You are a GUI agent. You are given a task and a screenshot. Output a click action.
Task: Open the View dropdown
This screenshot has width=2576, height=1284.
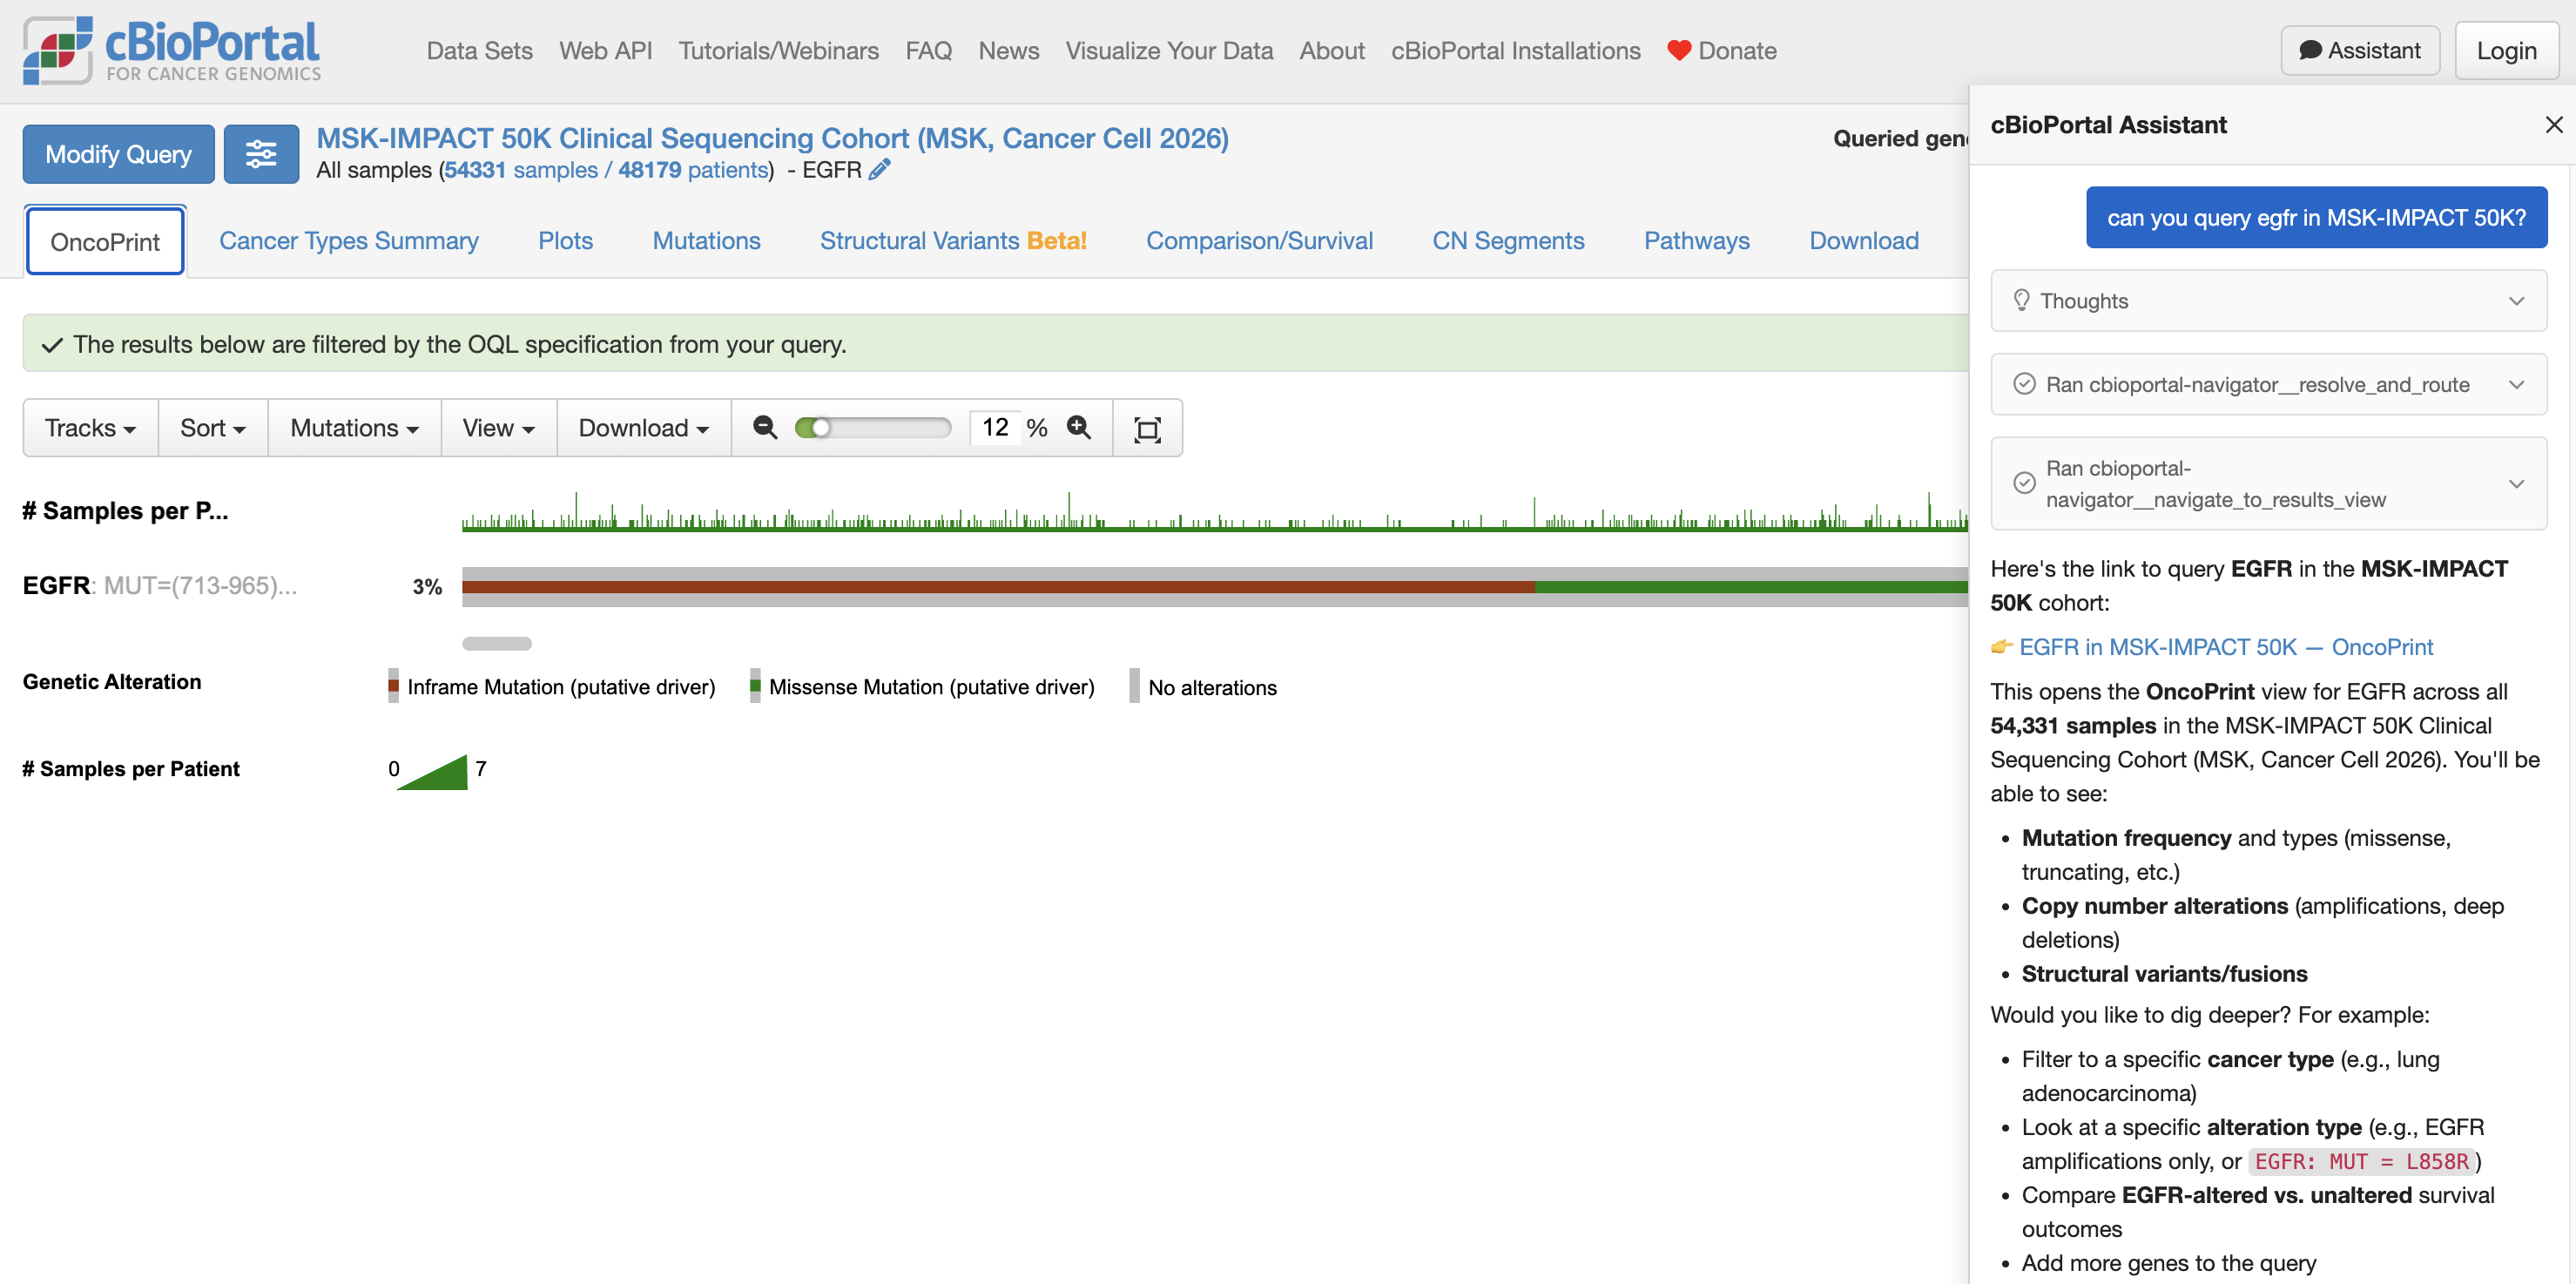(498, 428)
